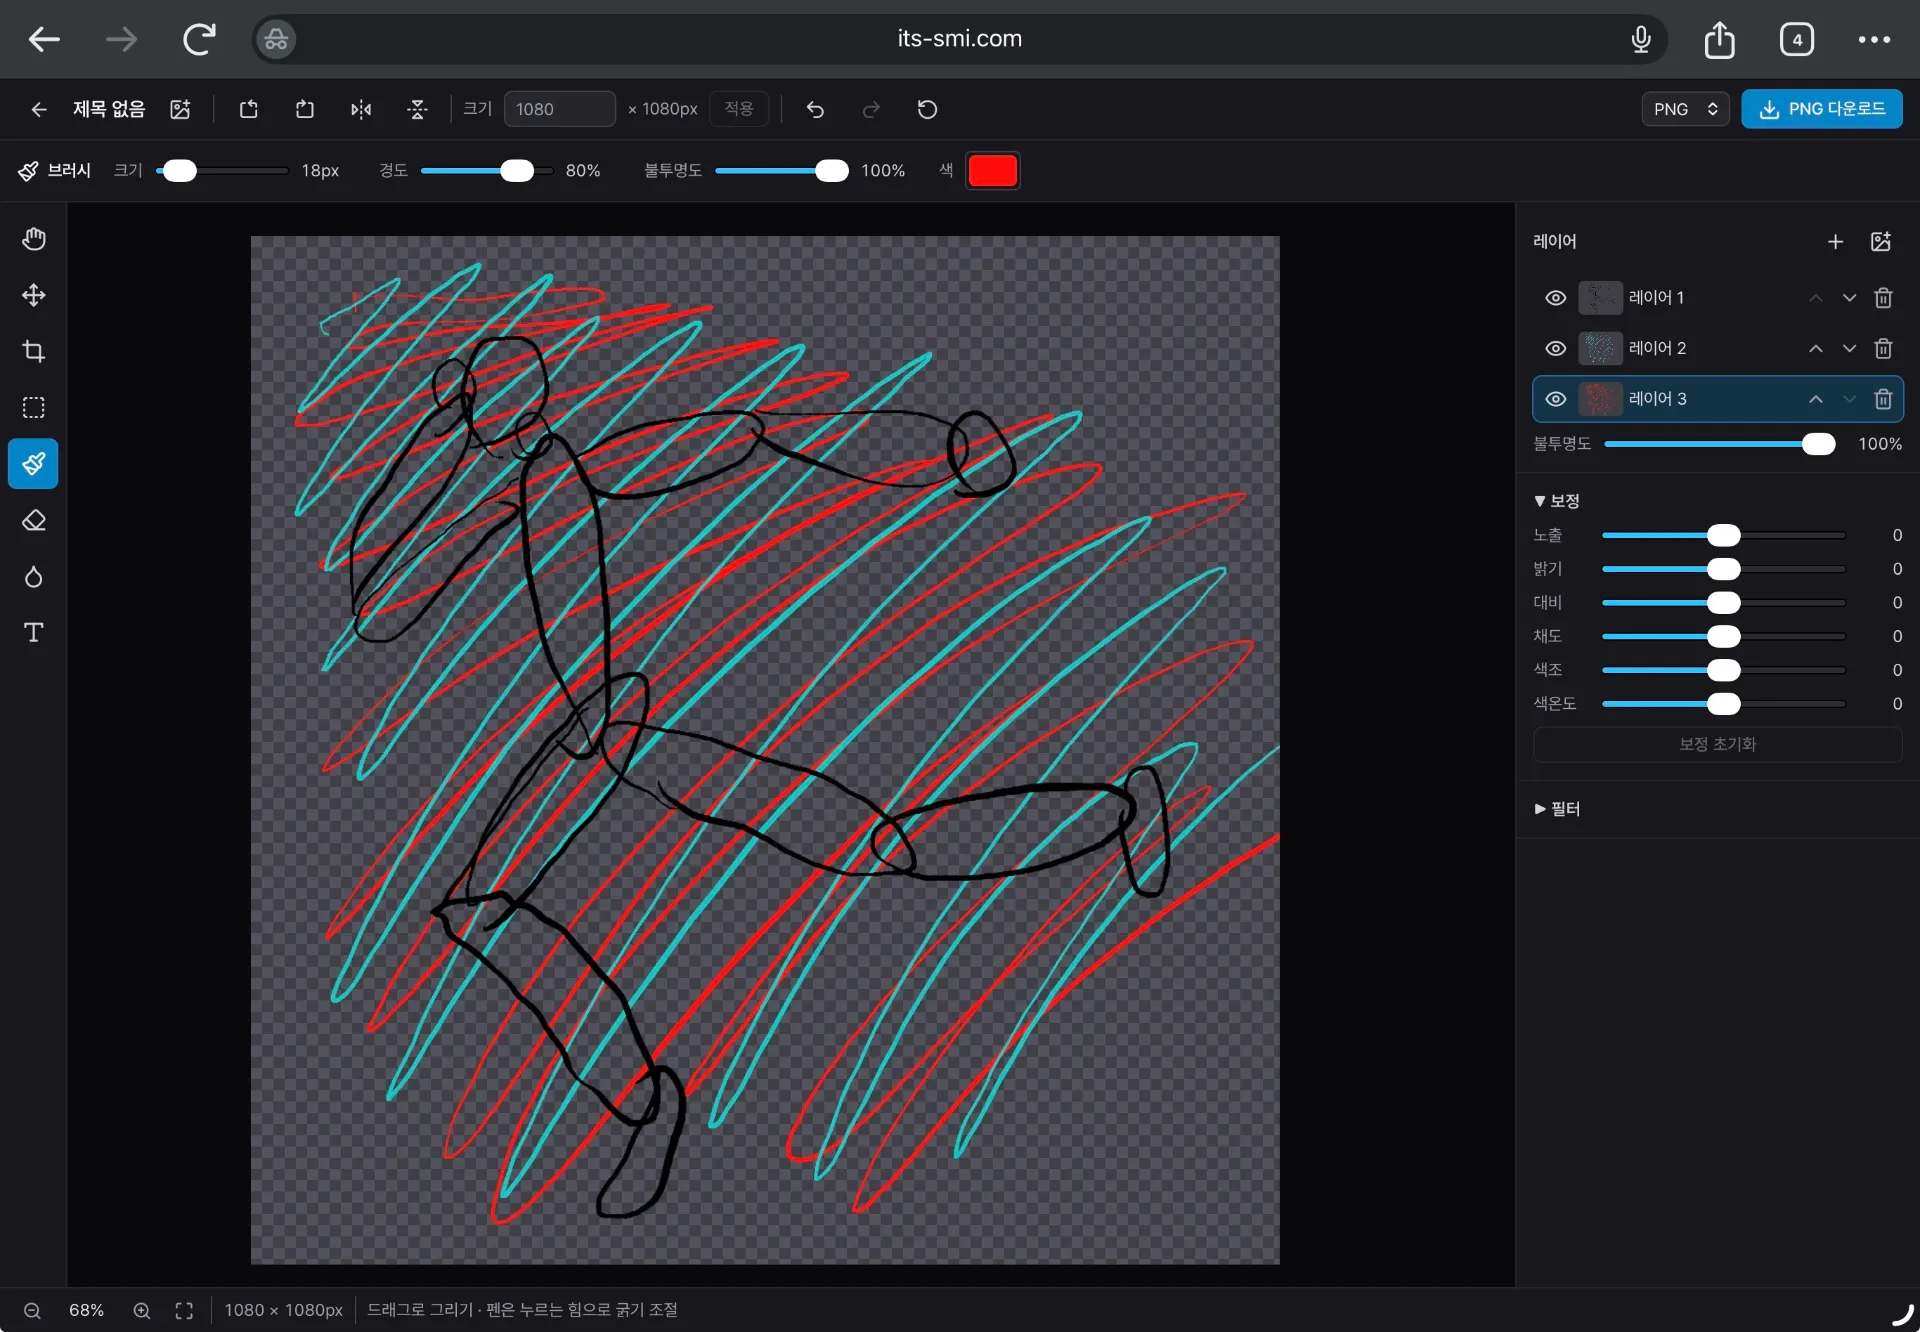Move 레이어 1 down with chevron
Screen dimensions: 1920x1332
point(1849,298)
